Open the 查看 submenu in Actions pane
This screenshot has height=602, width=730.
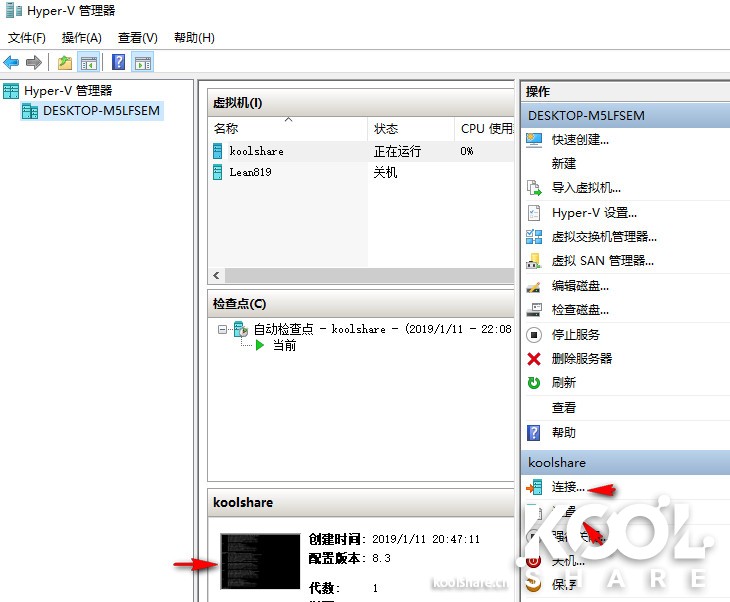coord(564,408)
